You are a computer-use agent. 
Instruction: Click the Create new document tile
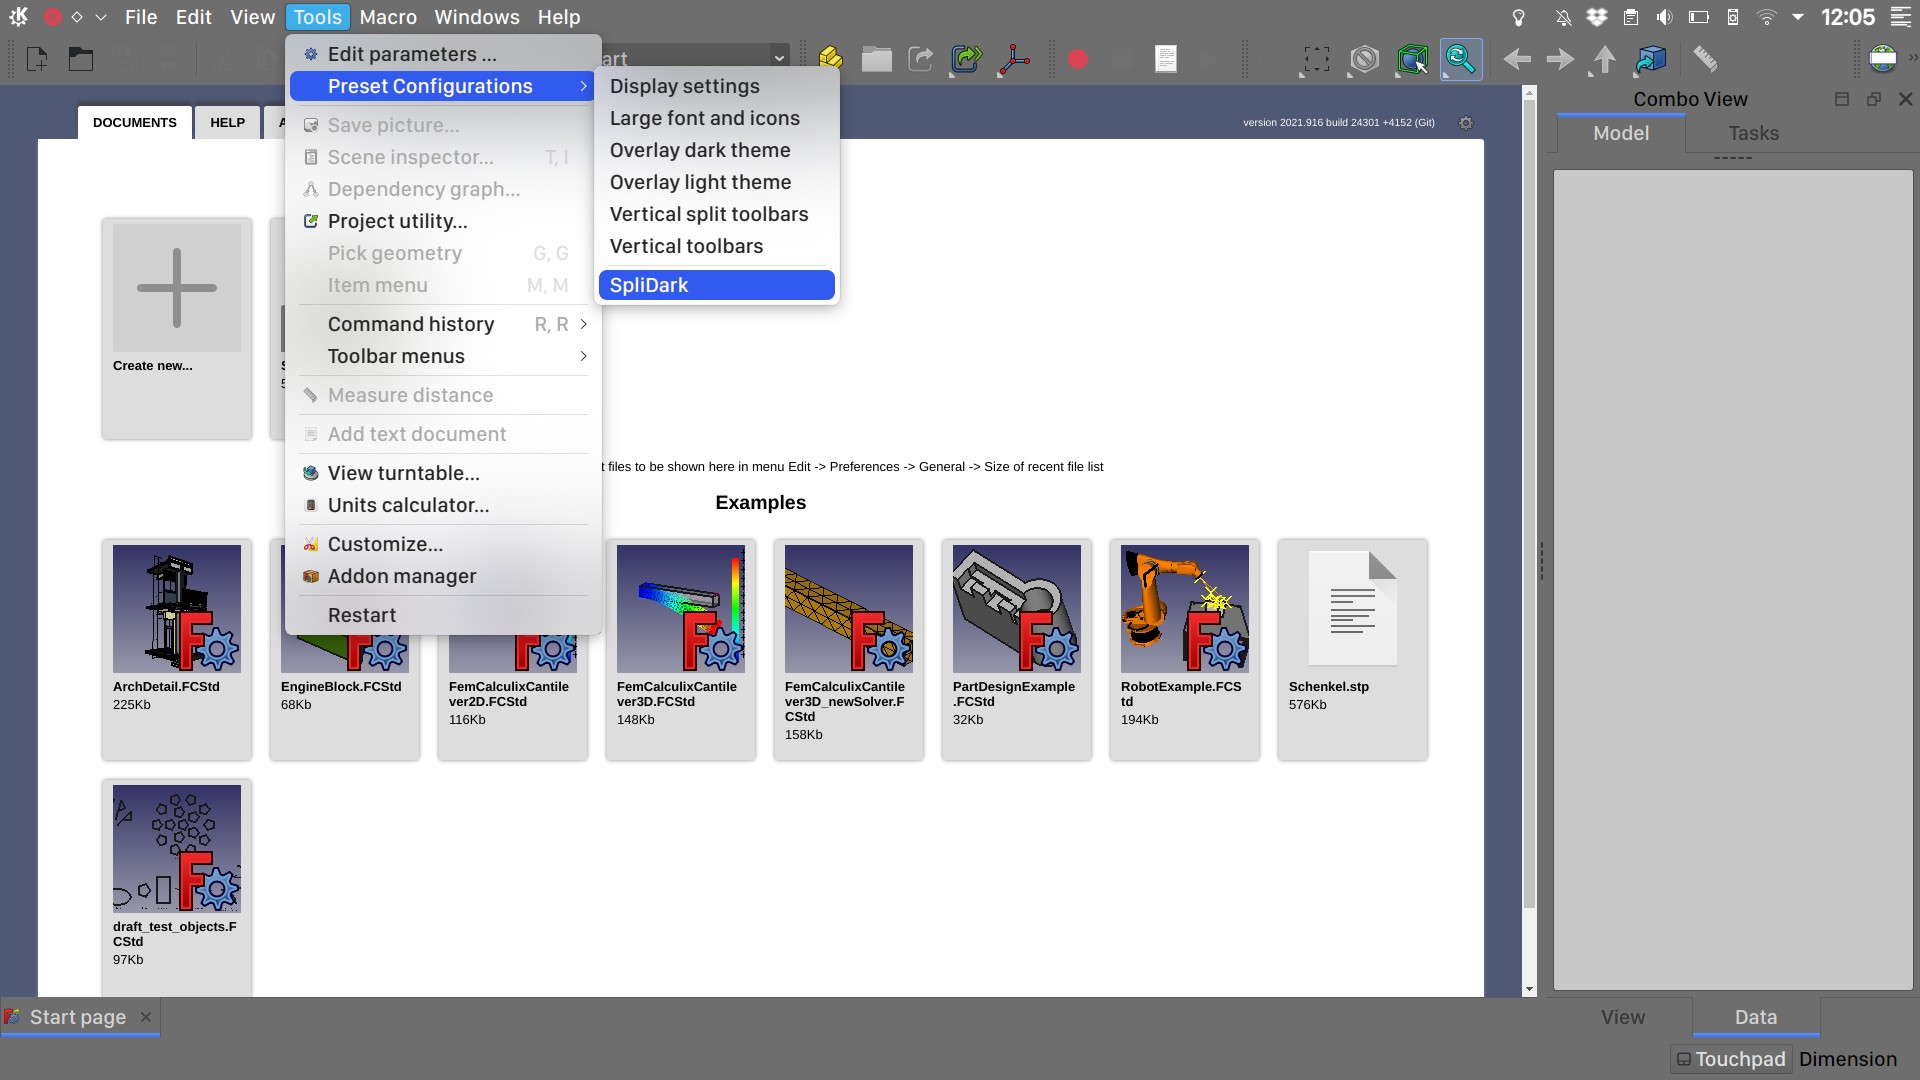click(177, 328)
